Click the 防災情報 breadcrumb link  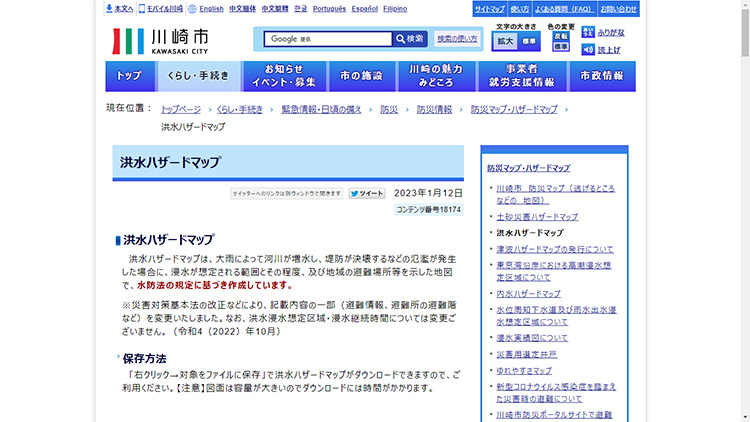[x=434, y=109]
